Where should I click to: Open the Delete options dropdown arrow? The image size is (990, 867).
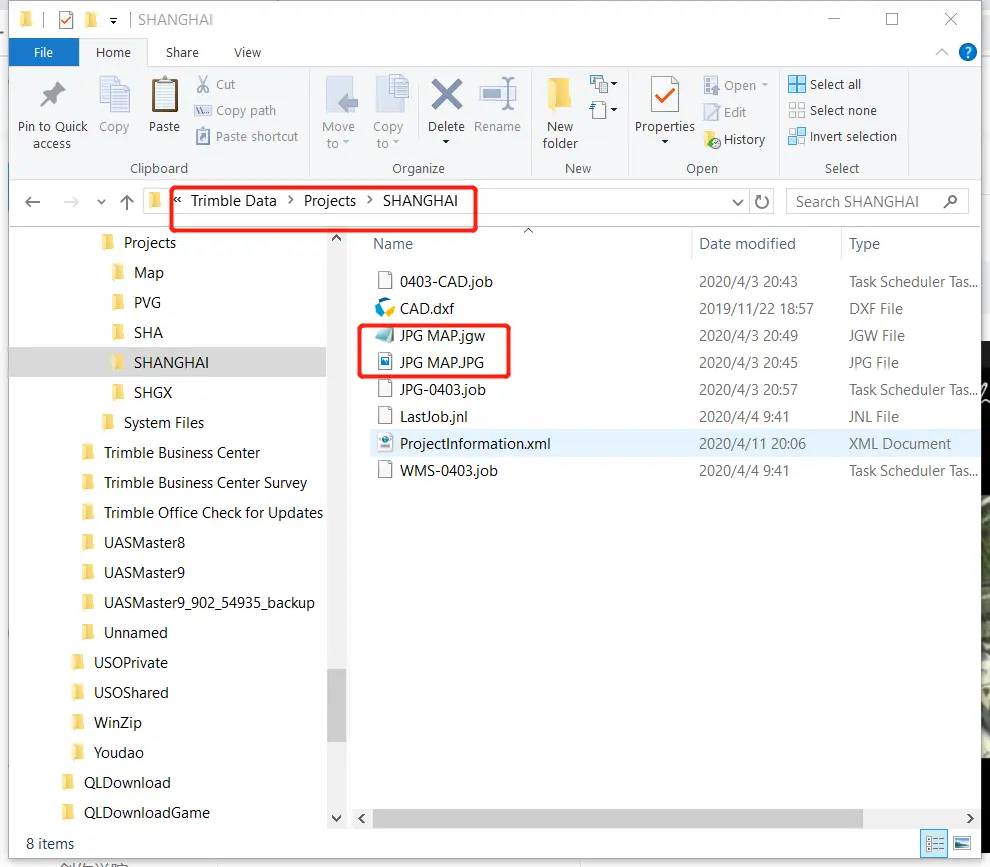(446, 142)
